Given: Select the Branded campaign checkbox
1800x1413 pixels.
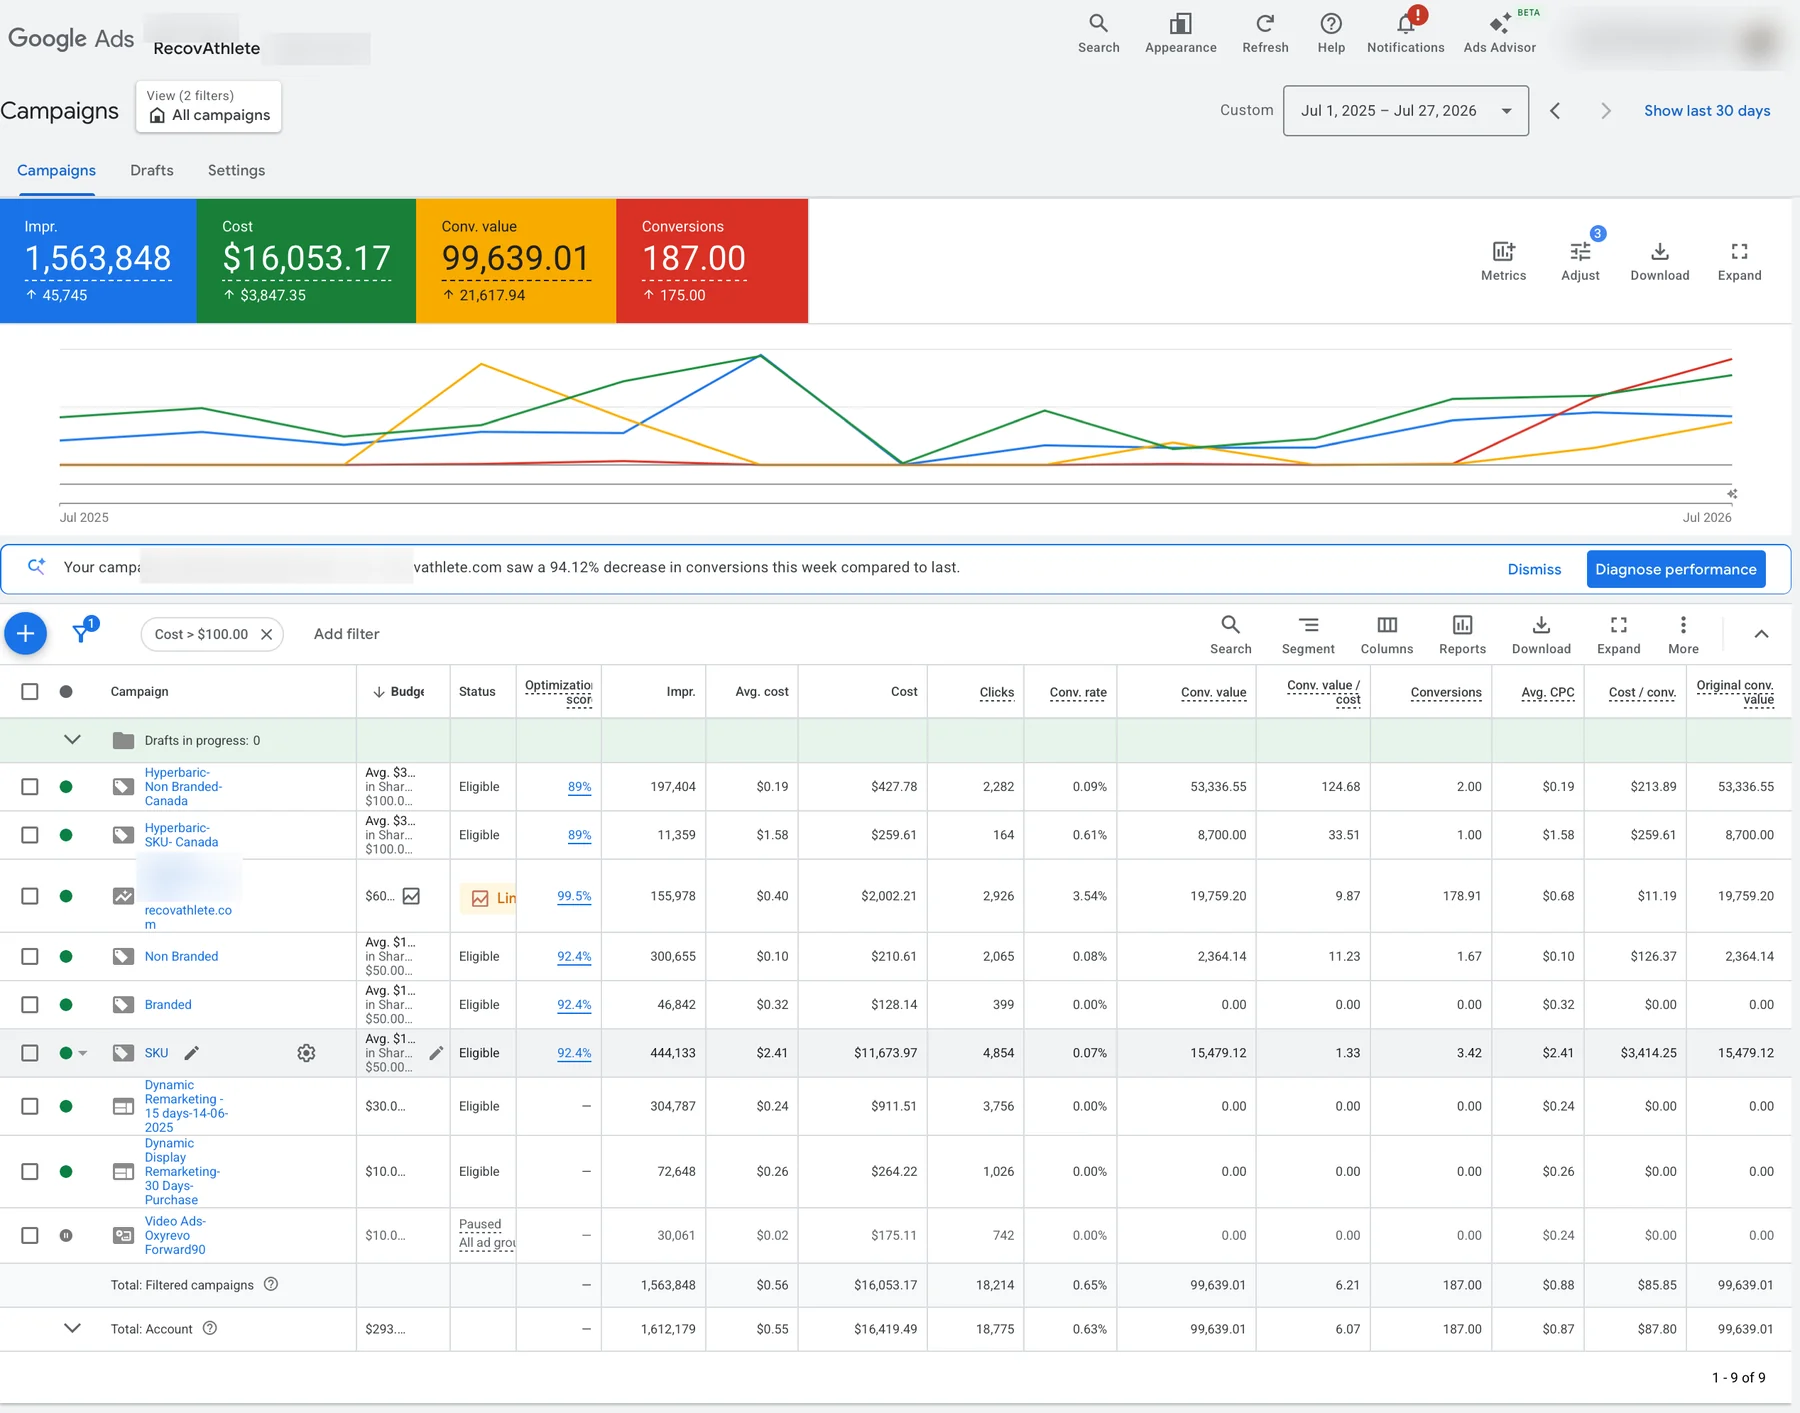Looking at the screenshot, I should 30,1004.
